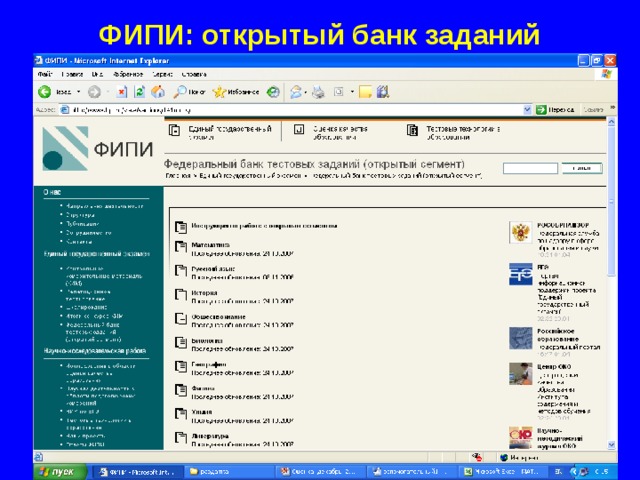This screenshot has height=480, width=640.
Task: Click the yellow folder toolbar icon
Action: click(x=365, y=92)
